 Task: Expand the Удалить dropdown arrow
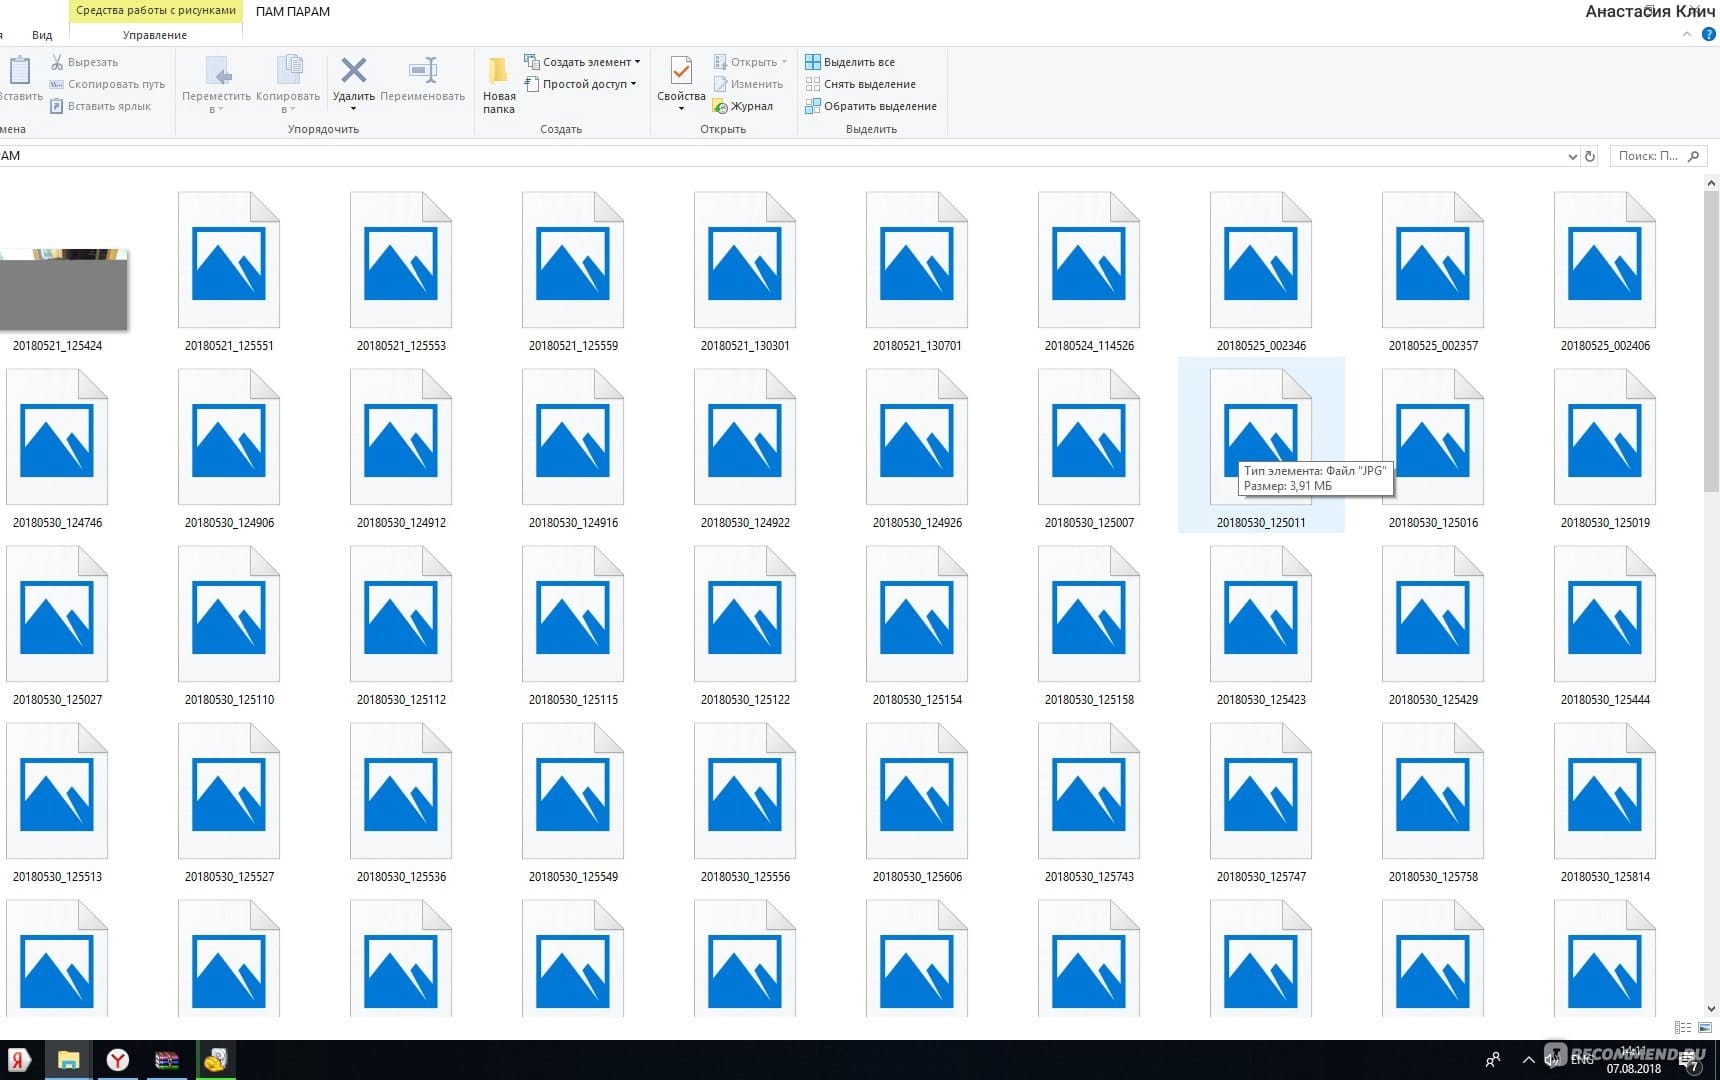pos(353,106)
